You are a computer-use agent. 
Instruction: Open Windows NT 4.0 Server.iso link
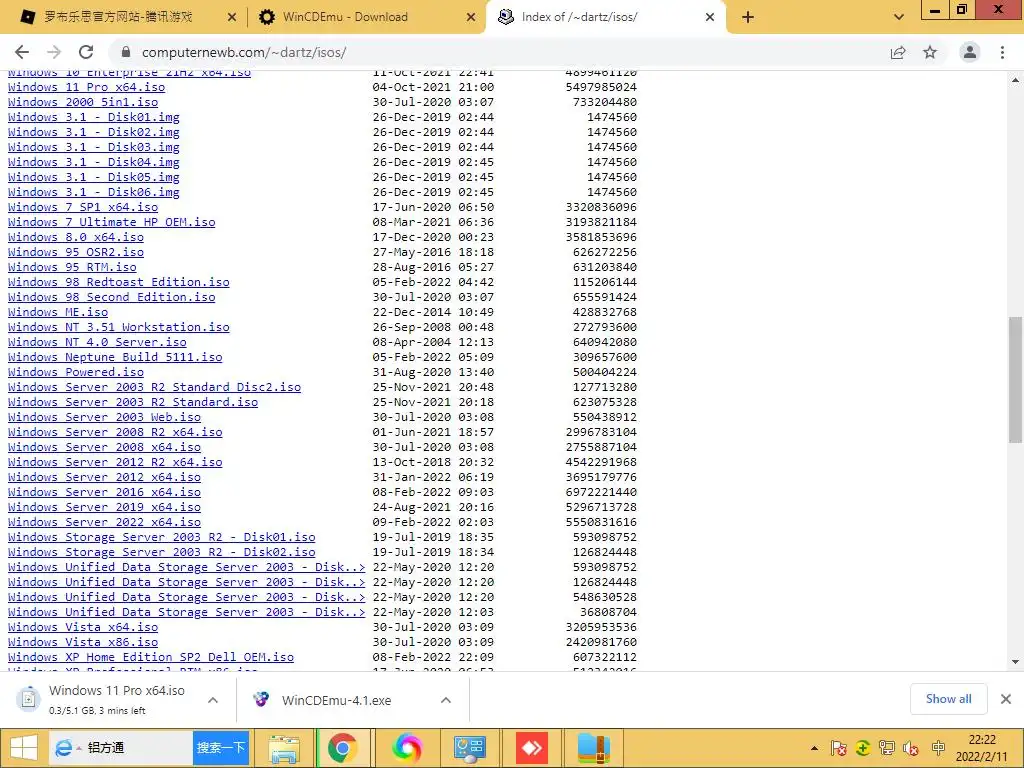[x=97, y=342]
